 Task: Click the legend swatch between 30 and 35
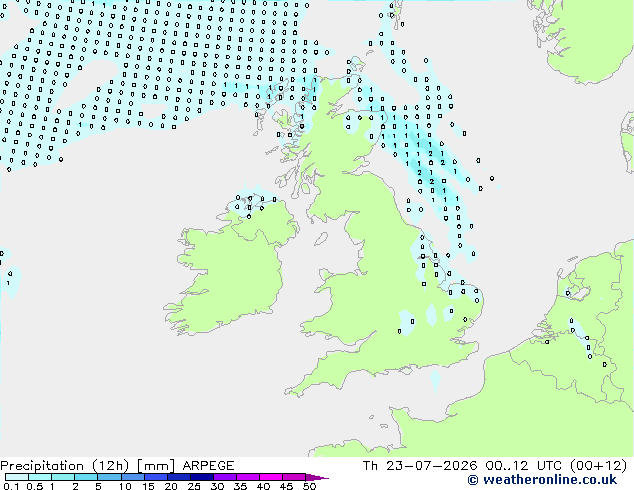(x=224, y=477)
